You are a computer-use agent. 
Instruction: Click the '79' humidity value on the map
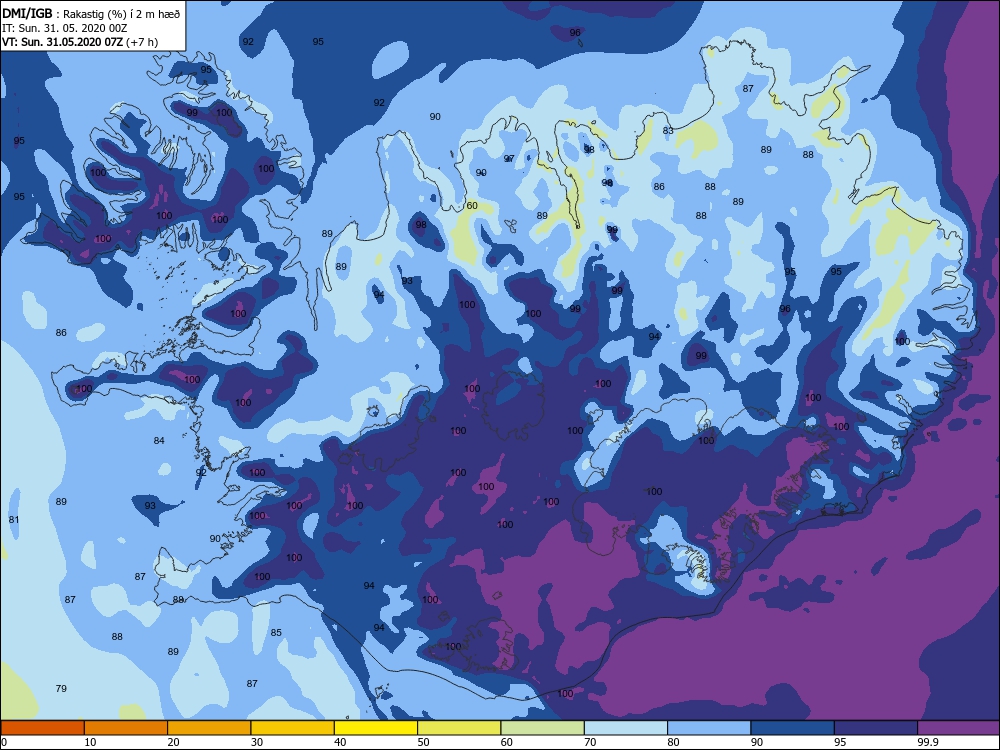point(61,688)
